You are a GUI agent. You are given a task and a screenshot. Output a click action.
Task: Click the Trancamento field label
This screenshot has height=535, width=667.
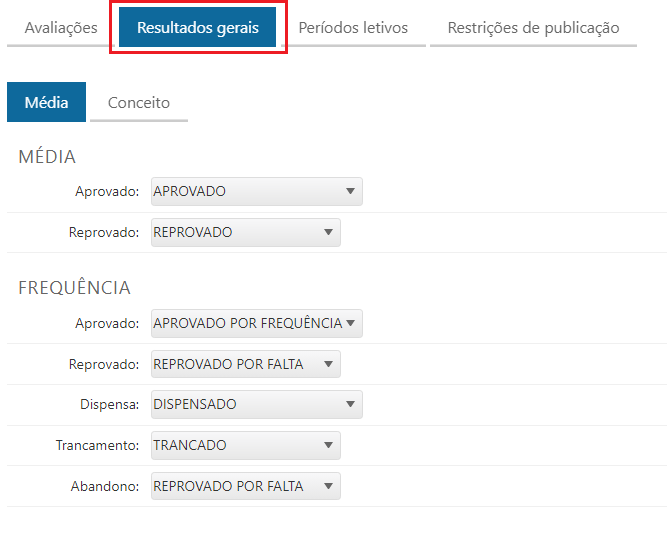pos(97,446)
